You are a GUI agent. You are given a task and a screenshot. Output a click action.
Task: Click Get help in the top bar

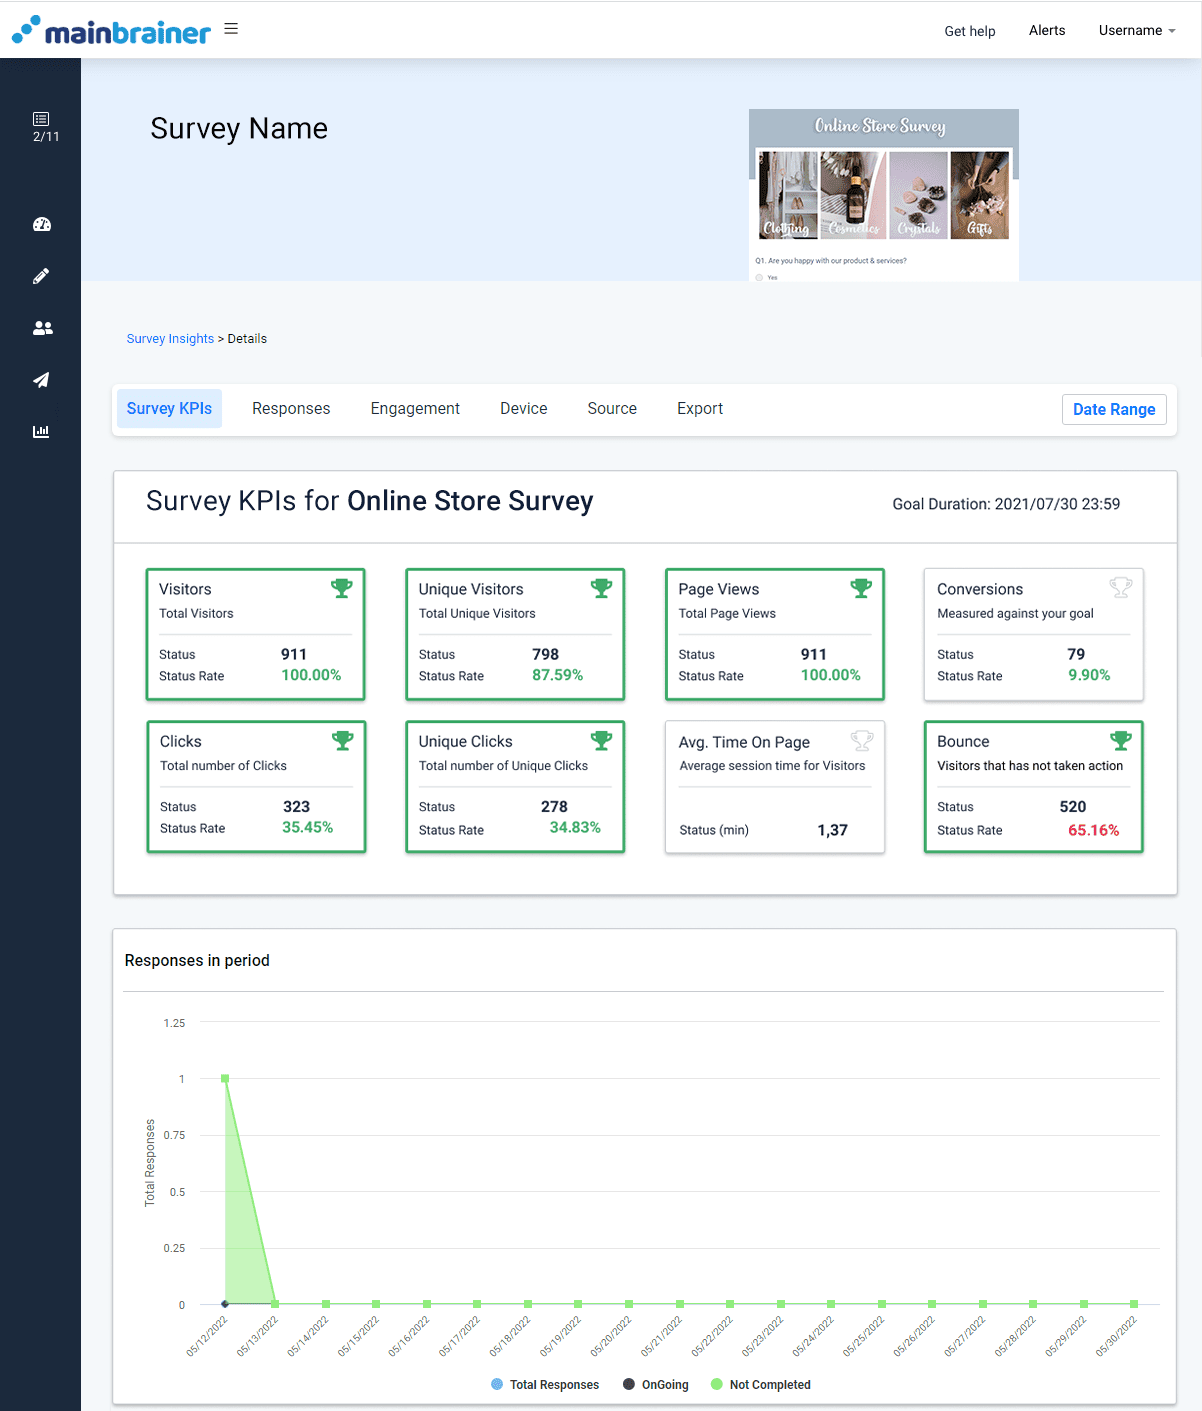pos(969,31)
